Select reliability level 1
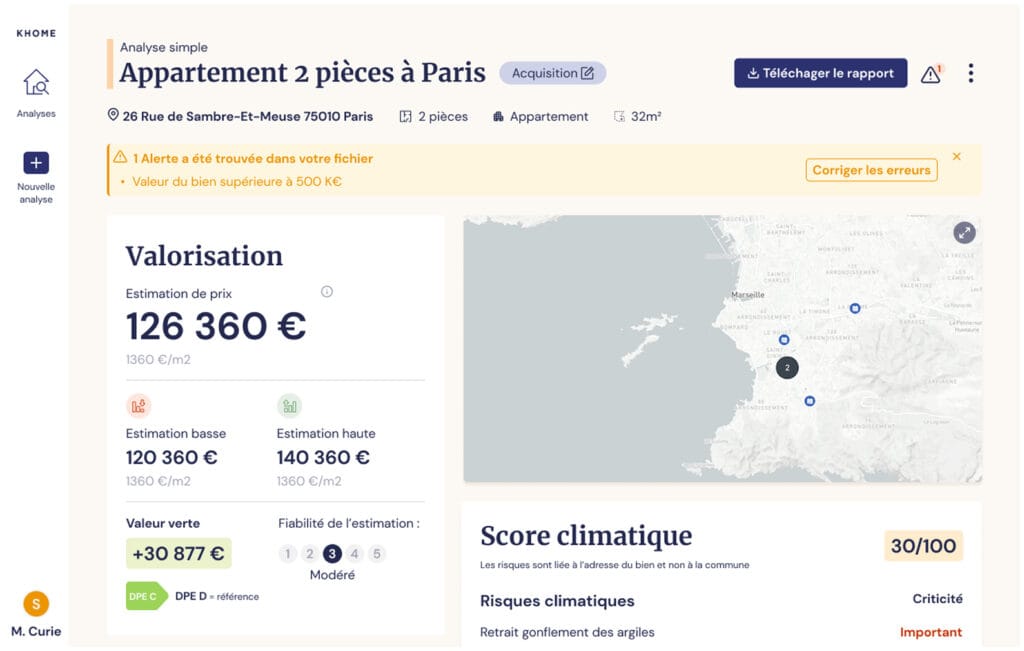Image resolution: width=1024 pixels, height=651 pixels. (288, 554)
